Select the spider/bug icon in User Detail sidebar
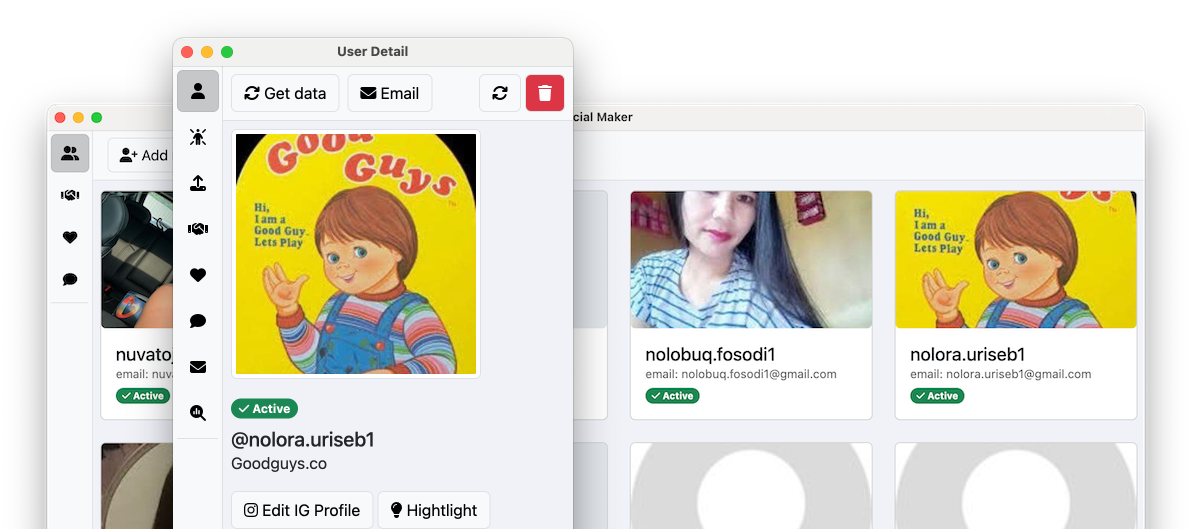 [x=197, y=138]
